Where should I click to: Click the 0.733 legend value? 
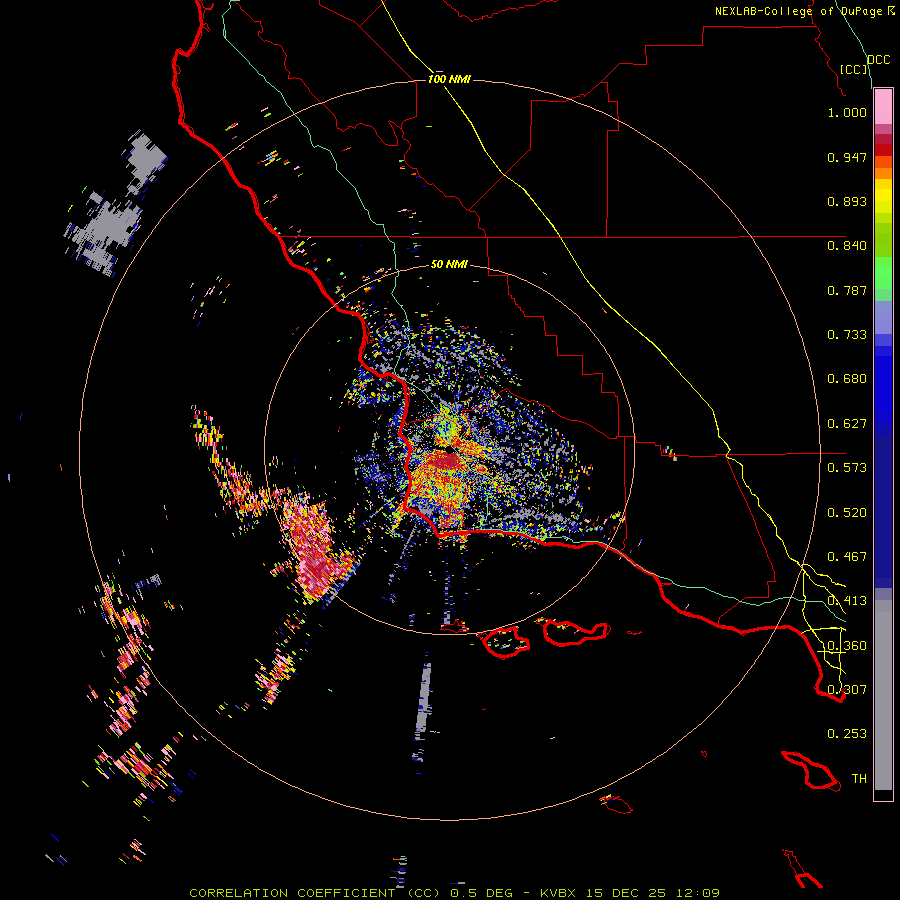point(847,335)
